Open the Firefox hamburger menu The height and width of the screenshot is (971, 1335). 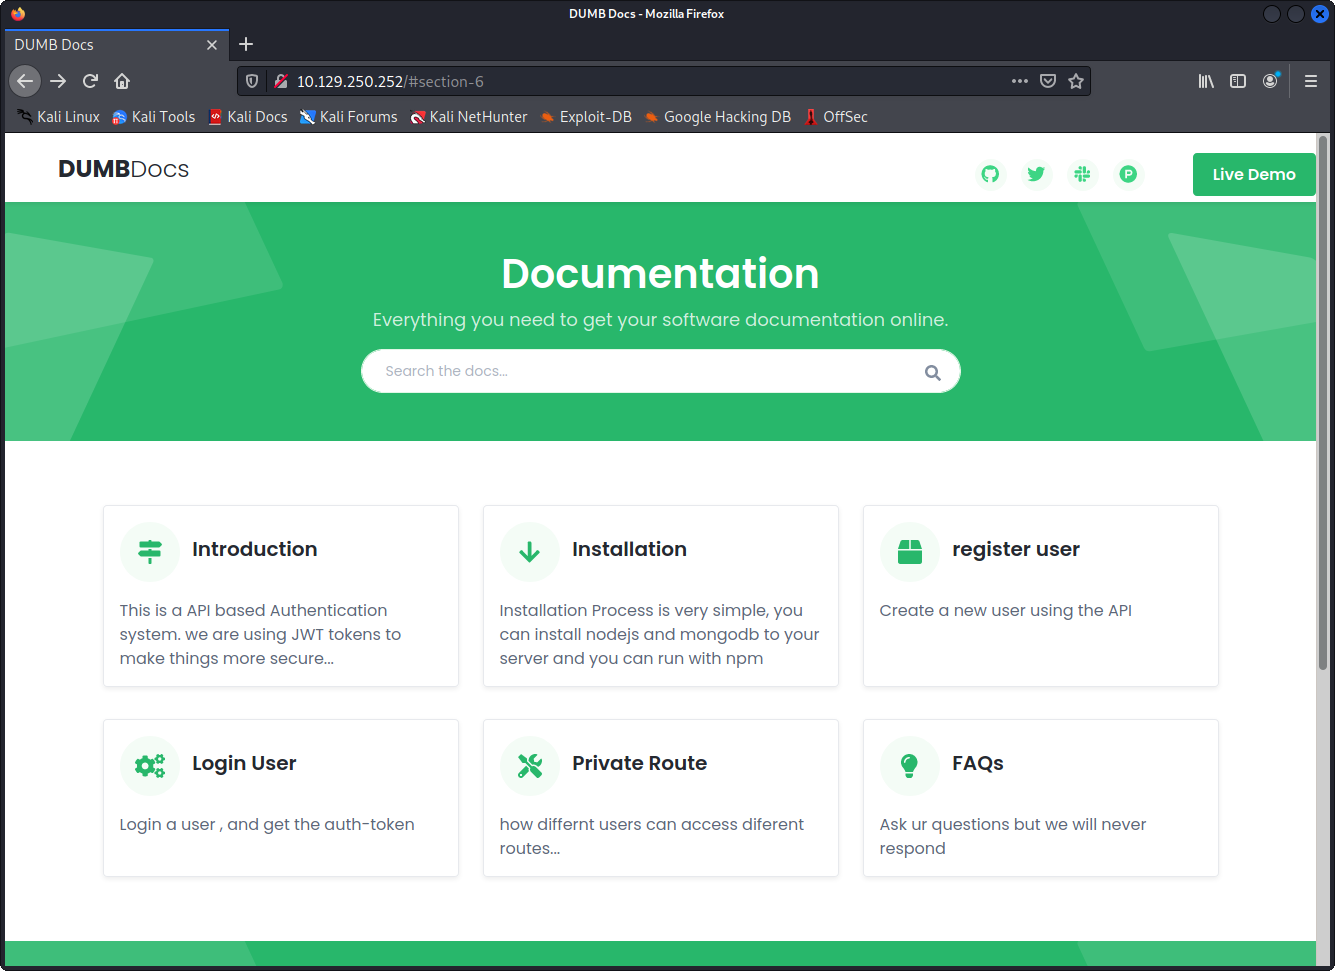pos(1310,81)
